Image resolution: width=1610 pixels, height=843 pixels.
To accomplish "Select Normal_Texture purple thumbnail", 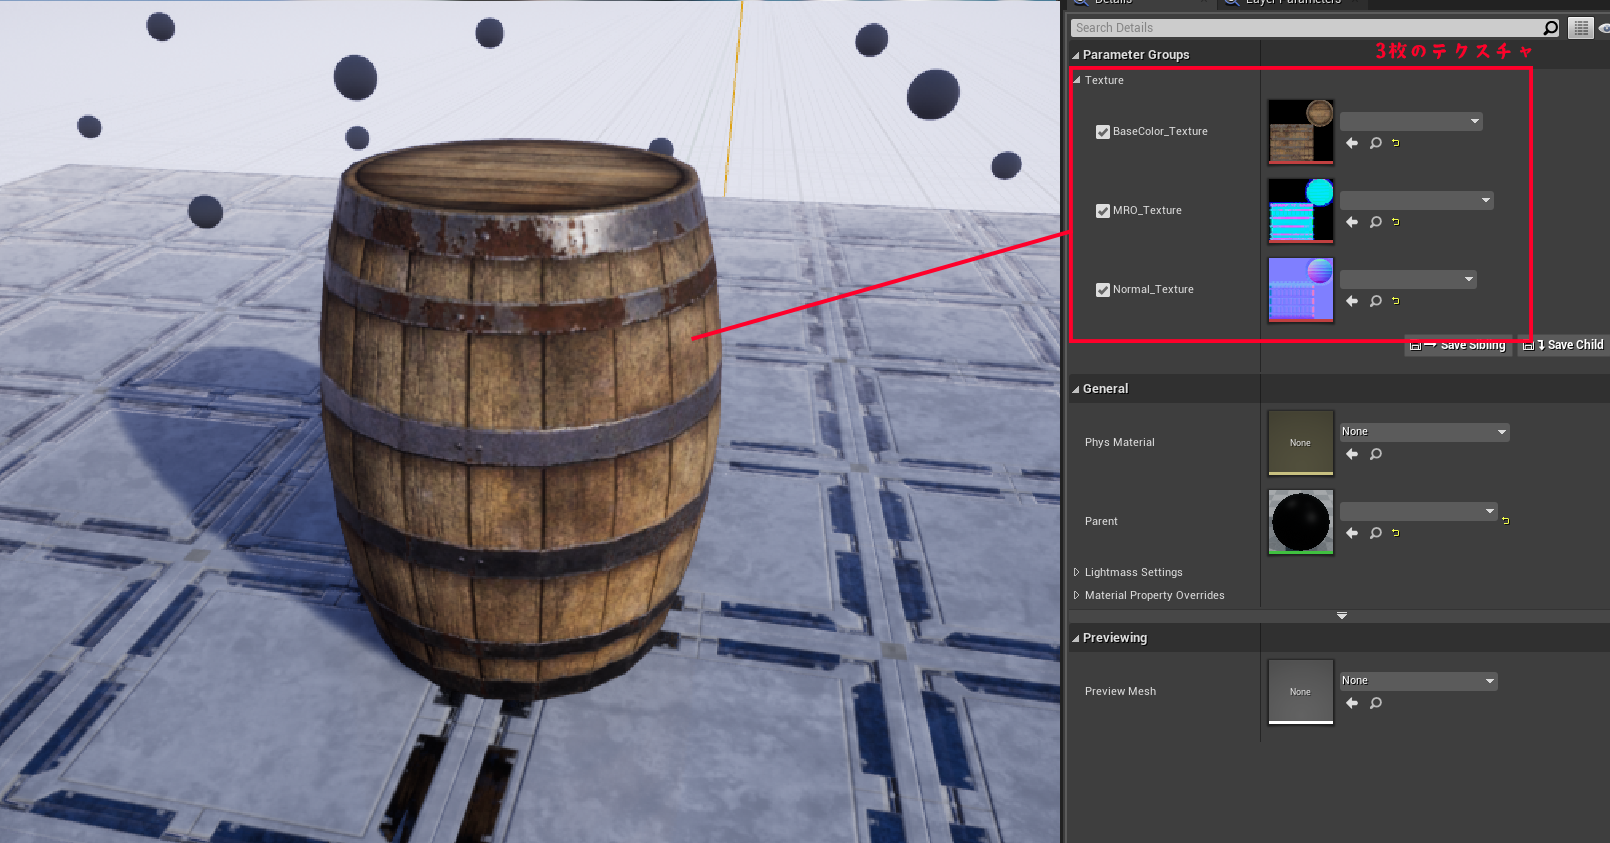I will [1301, 290].
